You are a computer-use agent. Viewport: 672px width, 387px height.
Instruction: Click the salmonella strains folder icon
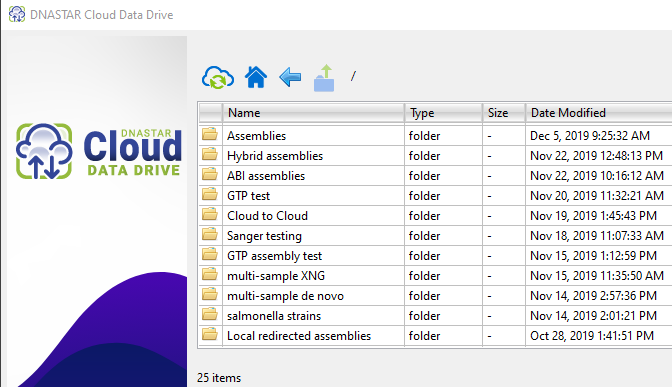pyautogui.click(x=210, y=315)
